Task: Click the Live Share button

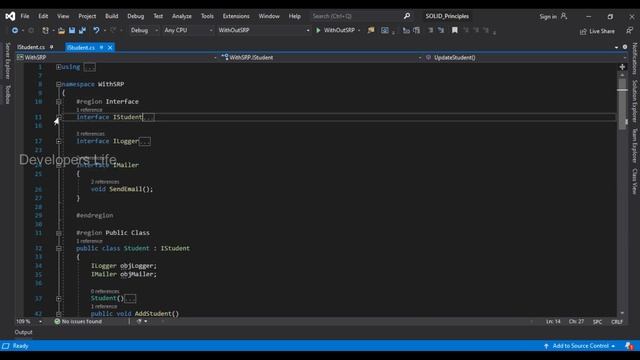Action: tap(597, 31)
